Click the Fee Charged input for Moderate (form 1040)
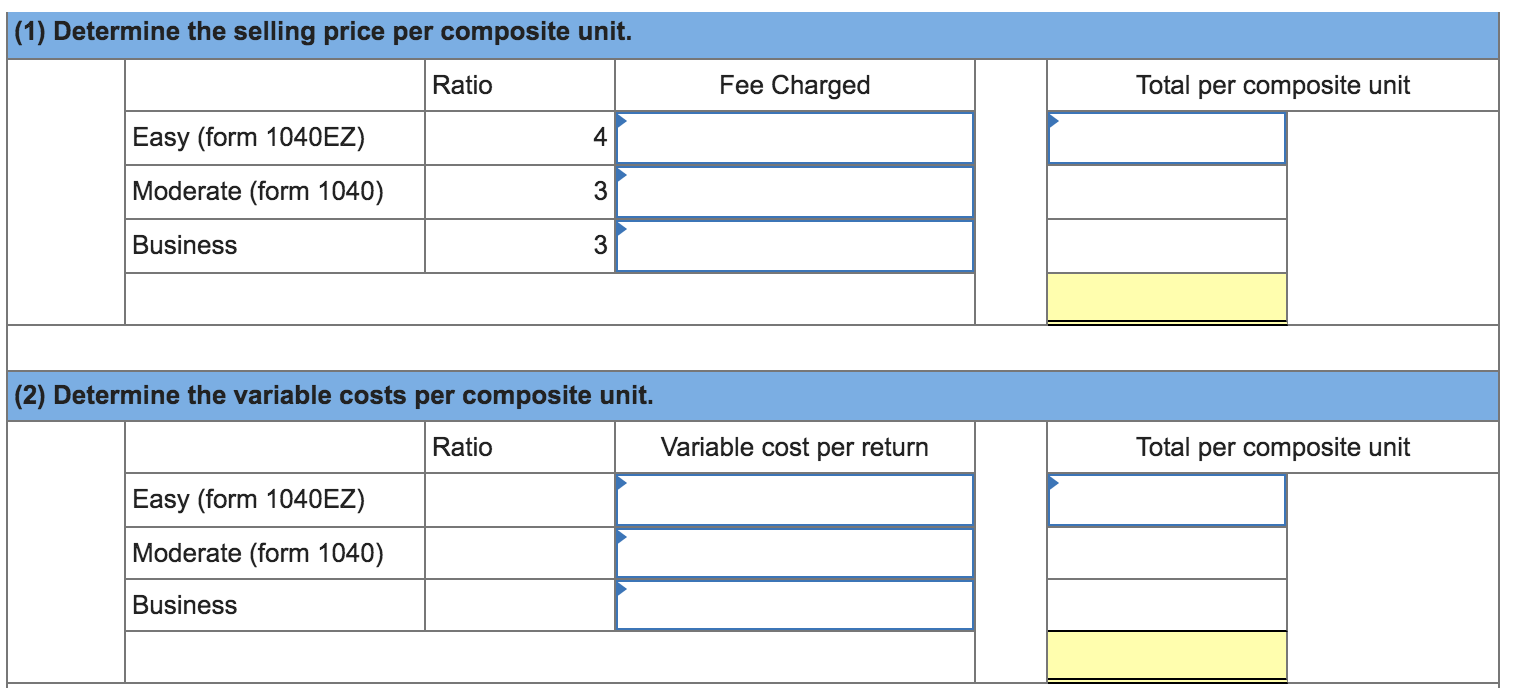The image size is (1522, 688). coord(795,192)
